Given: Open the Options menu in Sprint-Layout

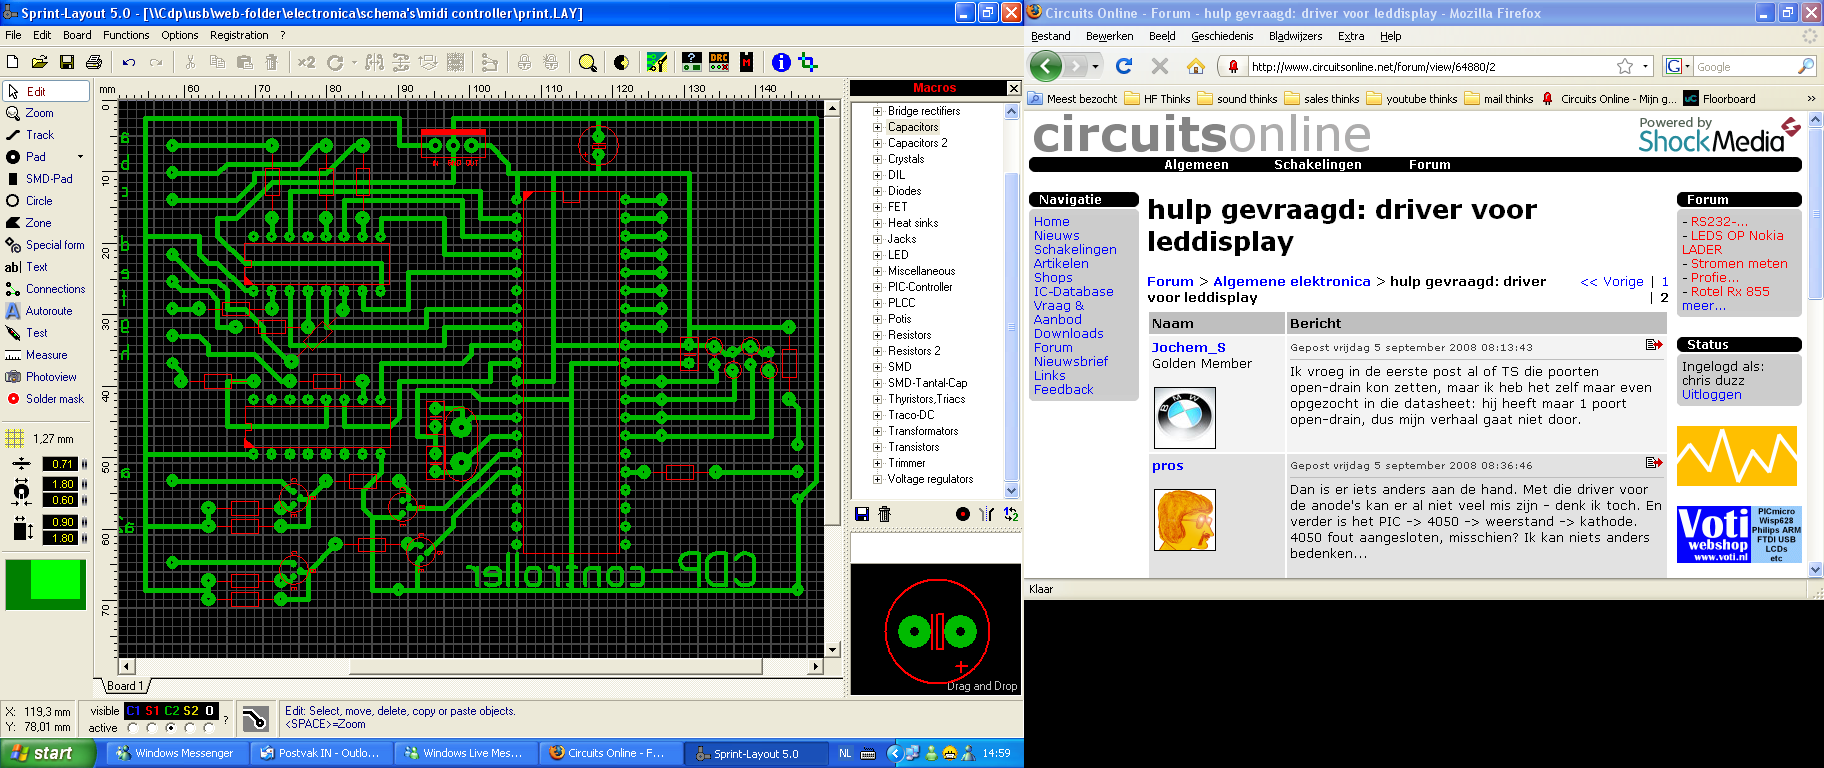Looking at the screenshot, I should click(x=180, y=35).
